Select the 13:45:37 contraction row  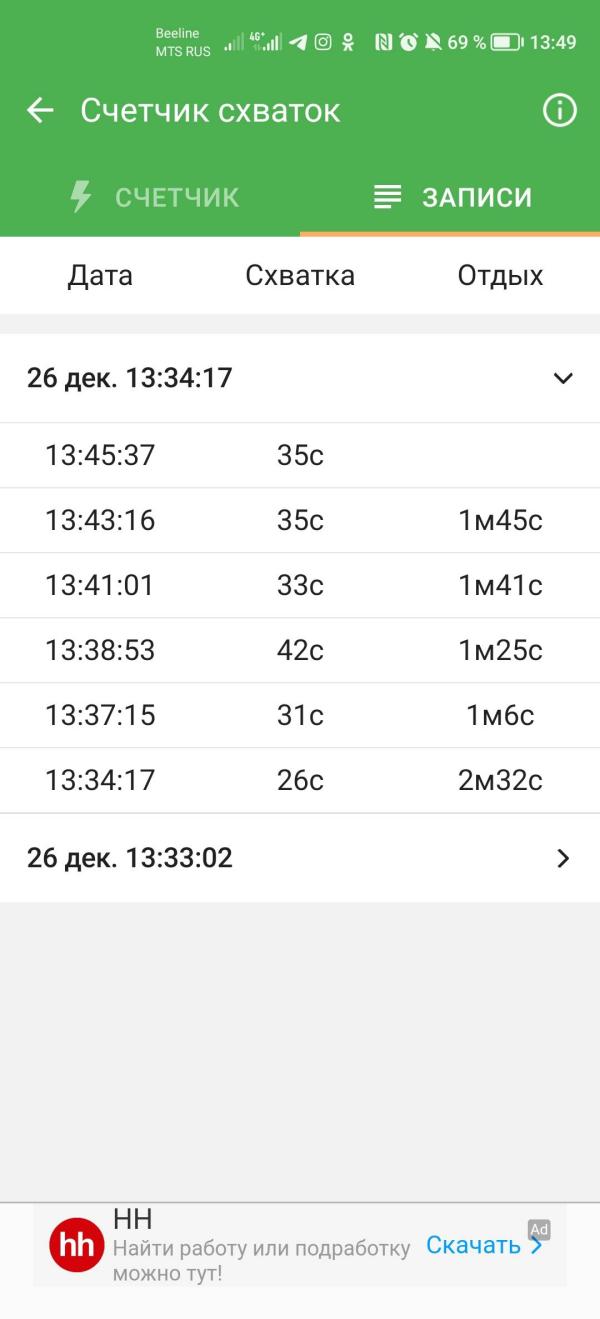(x=300, y=456)
